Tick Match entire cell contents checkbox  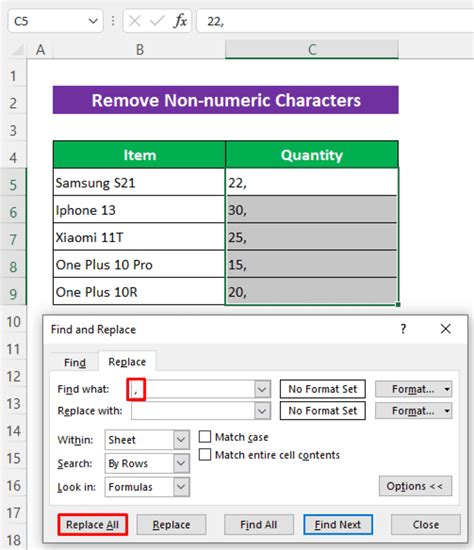(205, 455)
